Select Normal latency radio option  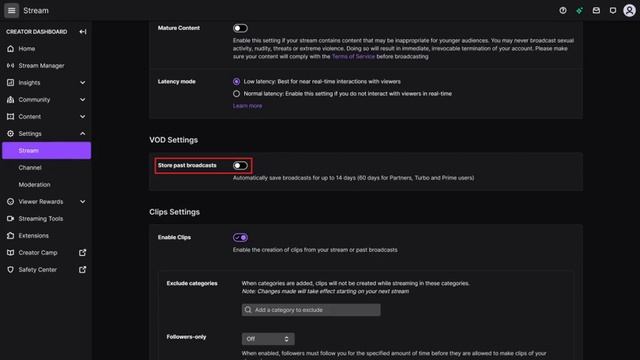click(236, 93)
